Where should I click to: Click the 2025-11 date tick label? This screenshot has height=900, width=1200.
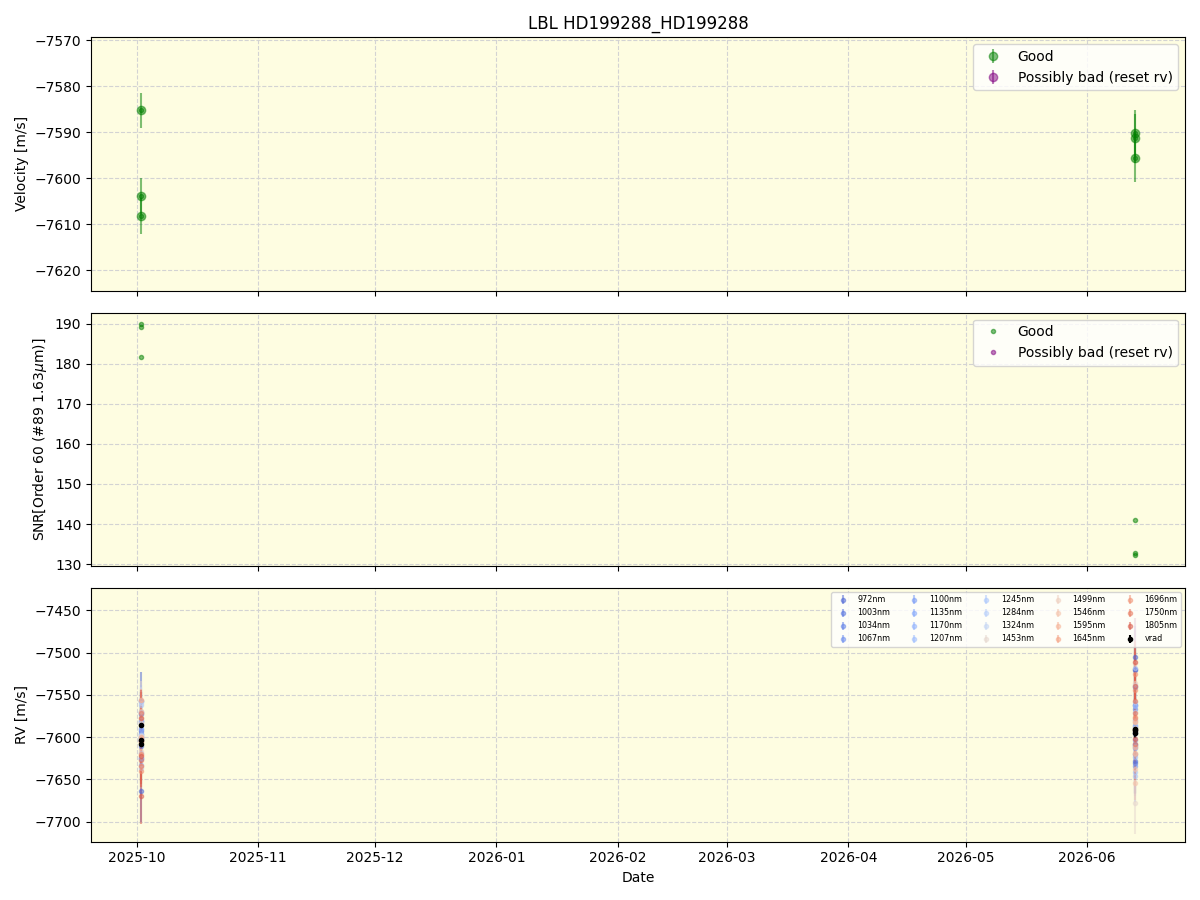[258, 858]
